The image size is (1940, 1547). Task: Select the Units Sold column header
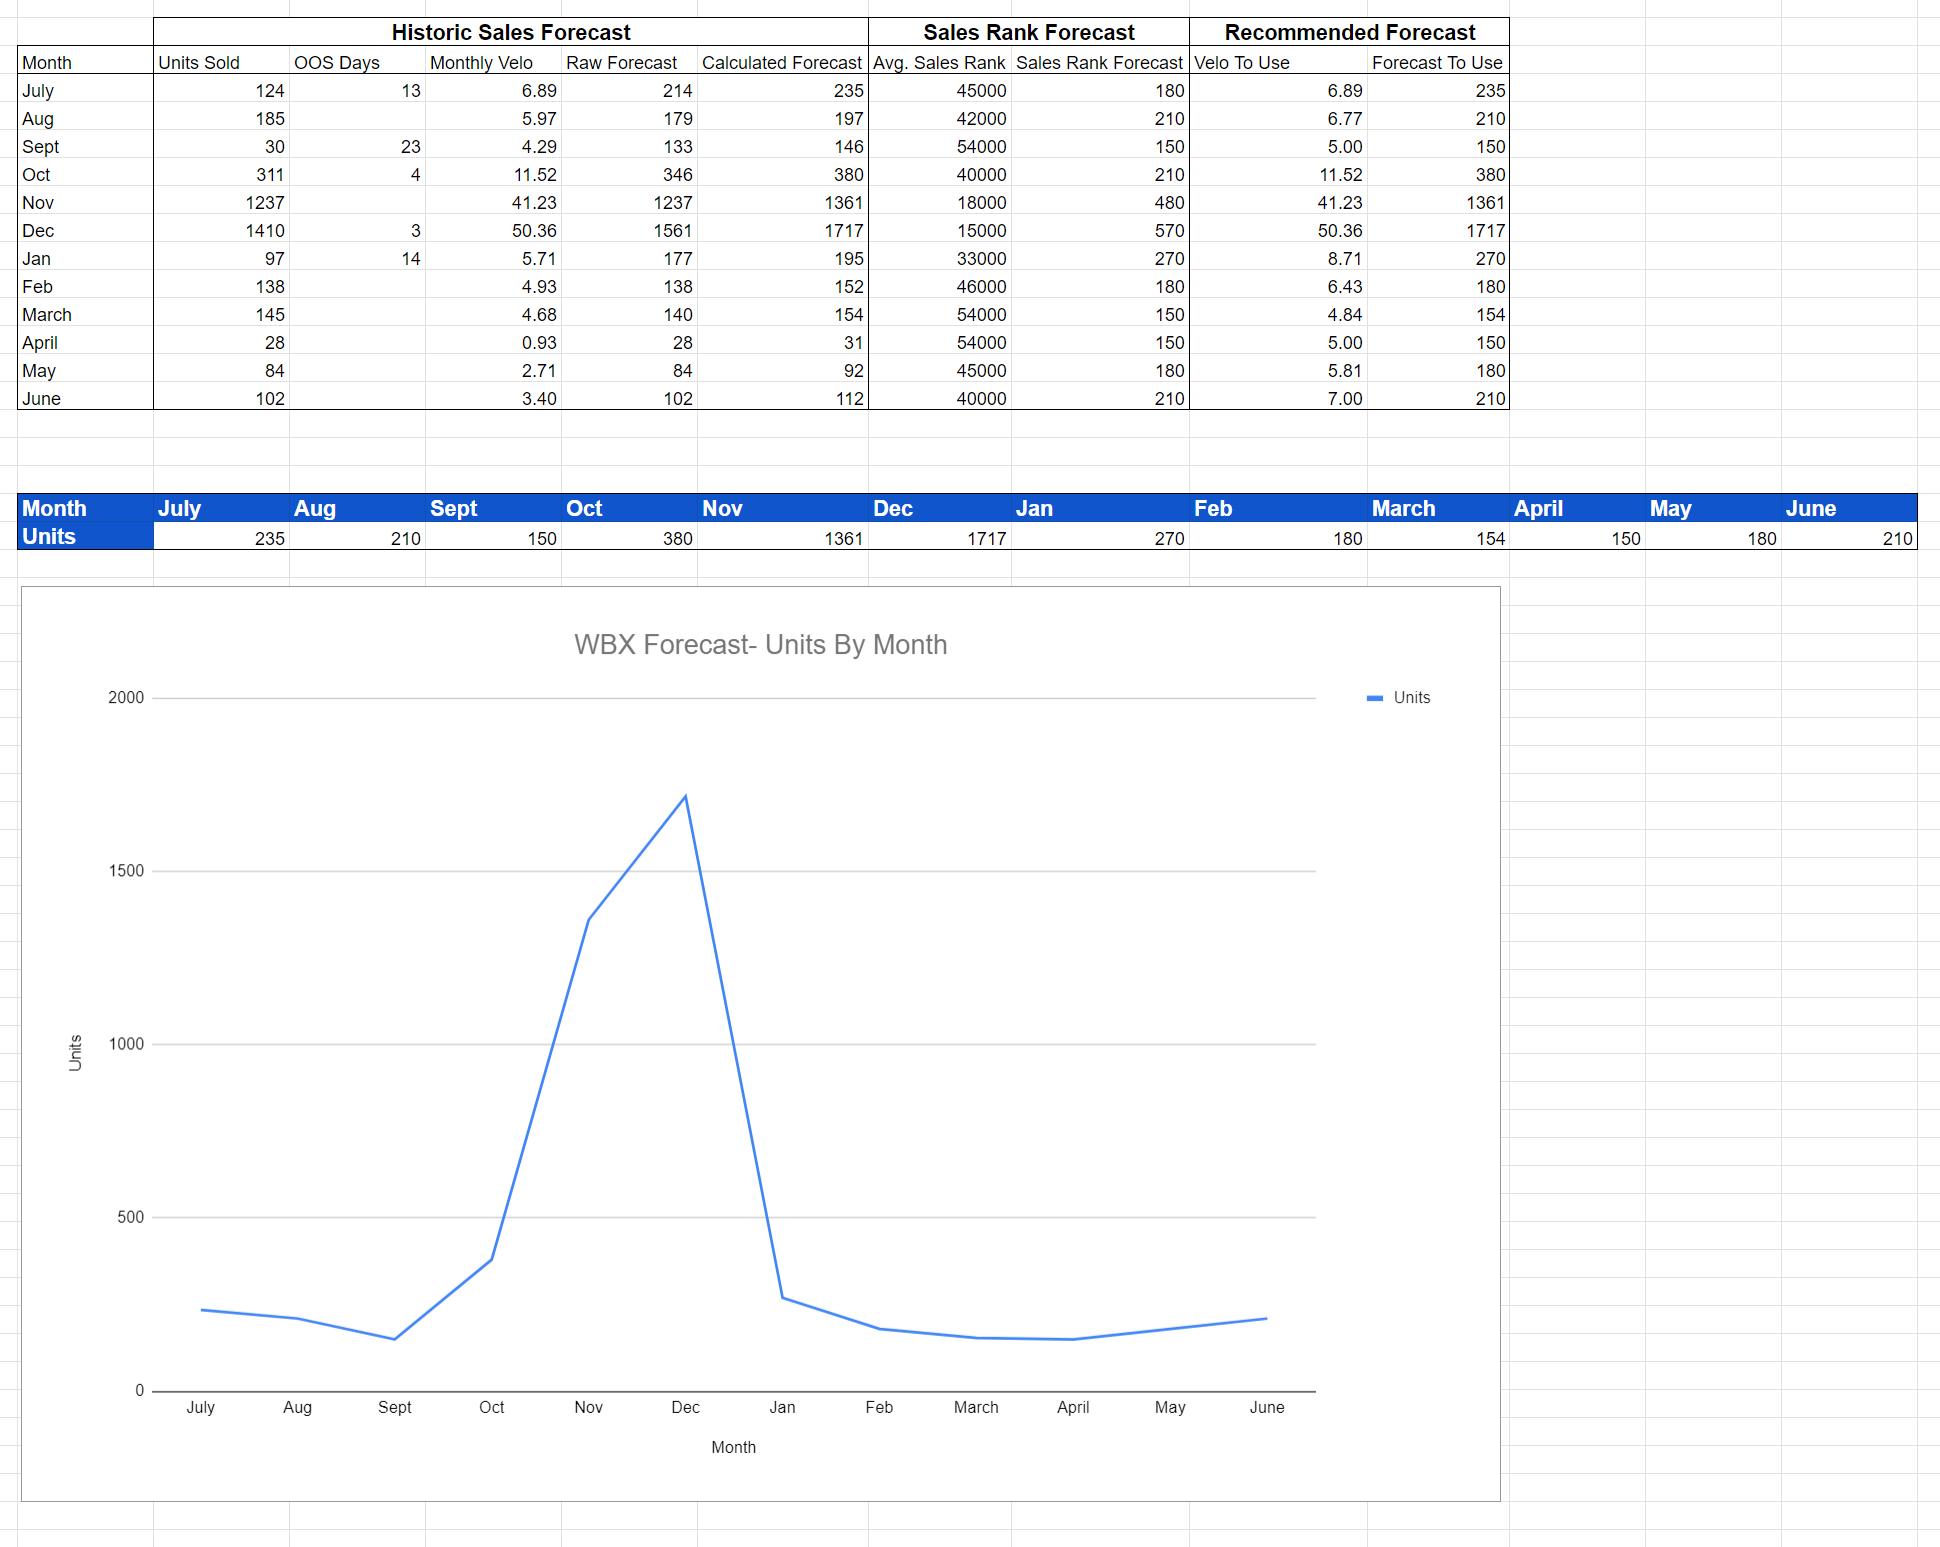click(199, 62)
